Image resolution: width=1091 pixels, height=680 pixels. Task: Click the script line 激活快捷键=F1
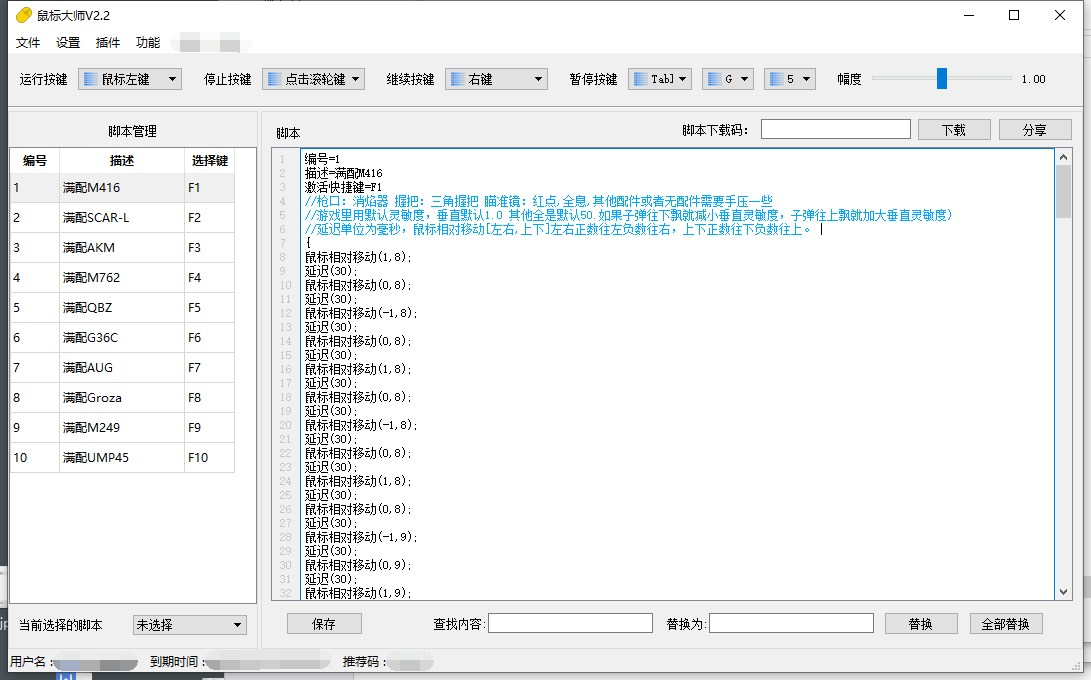click(343, 187)
